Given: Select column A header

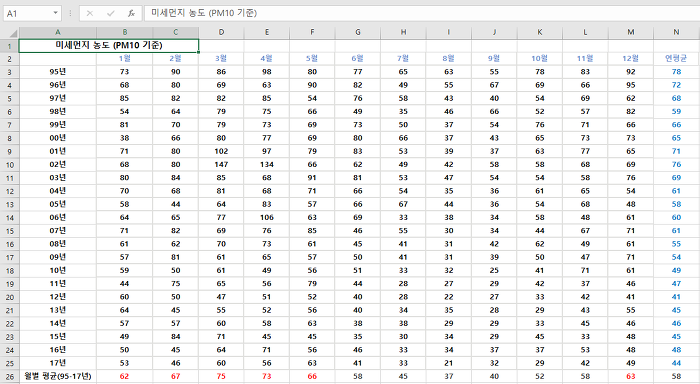Looking at the screenshot, I should click(58, 32).
